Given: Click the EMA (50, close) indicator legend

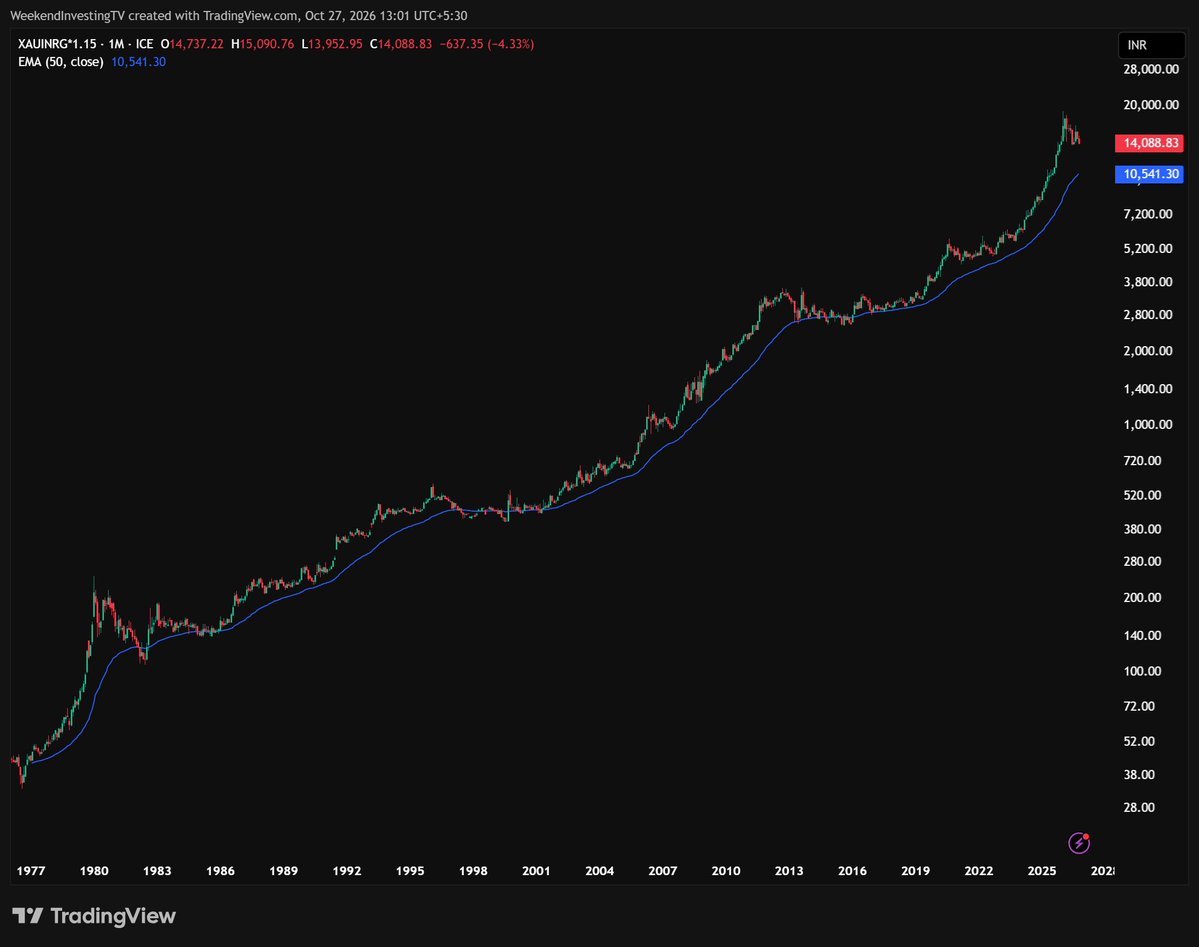Looking at the screenshot, I should coord(60,62).
